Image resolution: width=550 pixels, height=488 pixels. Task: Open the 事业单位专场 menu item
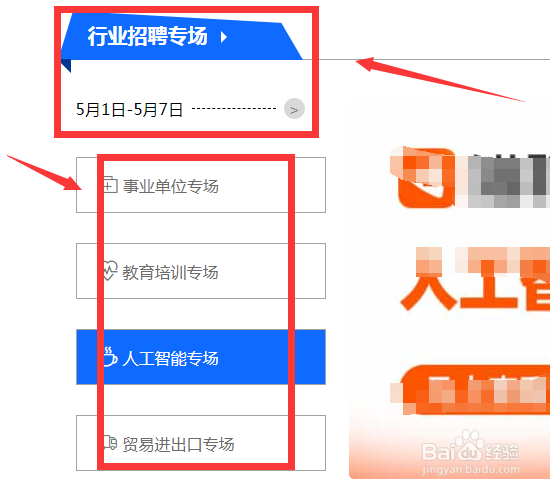(201, 185)
